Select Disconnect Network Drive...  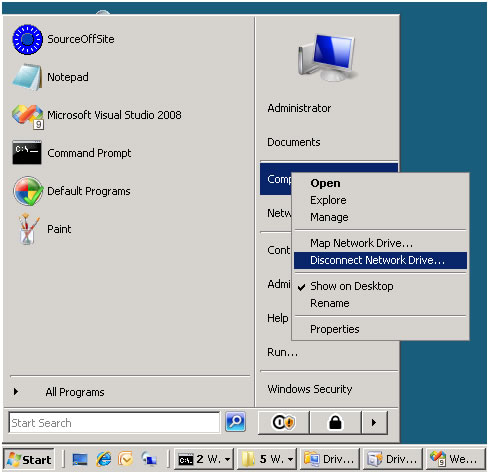[x=380, y=260]
